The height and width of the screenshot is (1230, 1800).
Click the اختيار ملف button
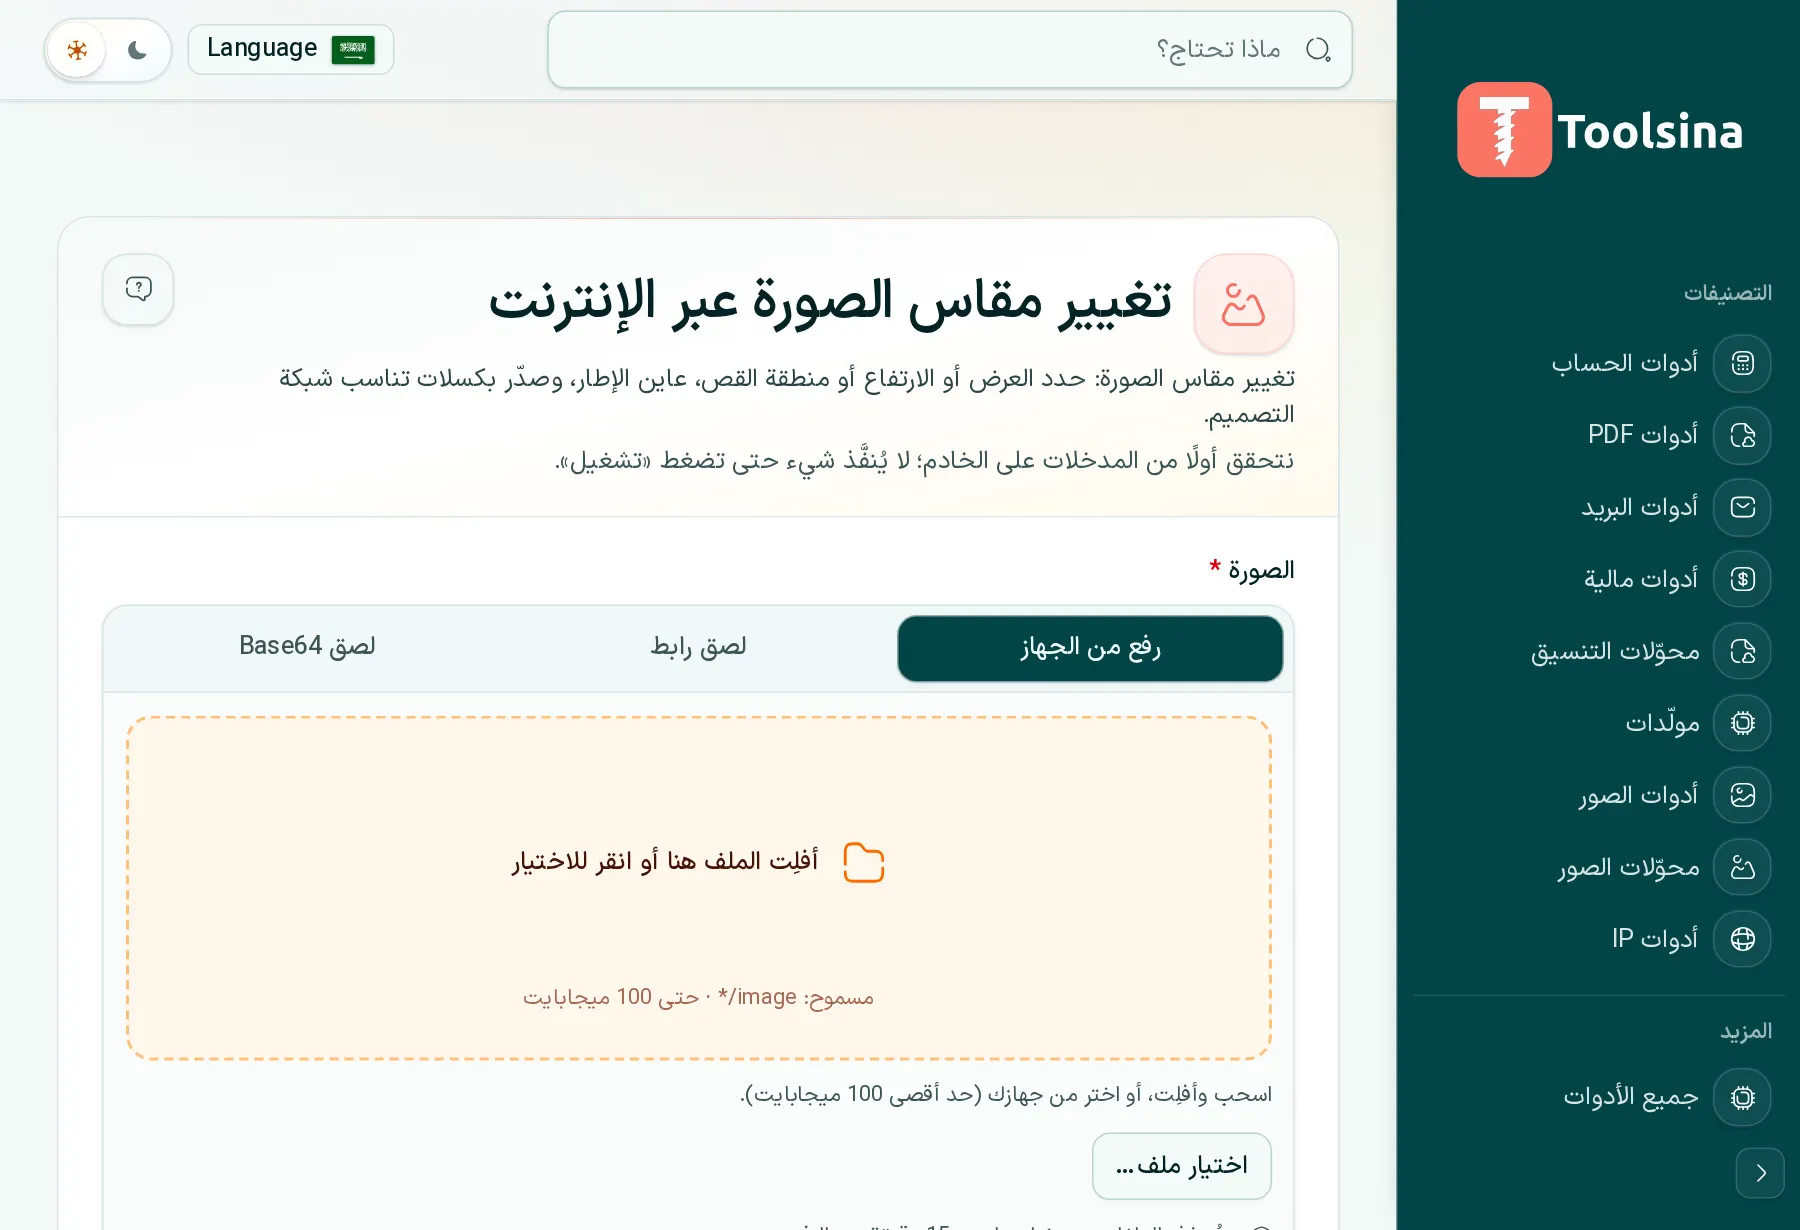tap(1182, 1166)
